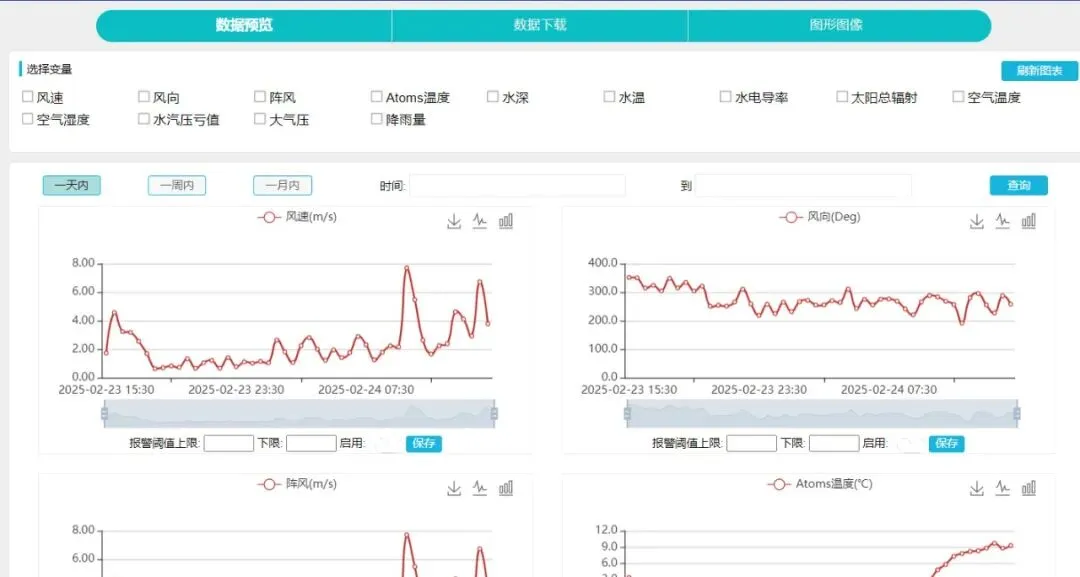This screenshot has width=1080, height=577.
Task: Switch Atoms温度 chart to line view
Action: 1003,489
